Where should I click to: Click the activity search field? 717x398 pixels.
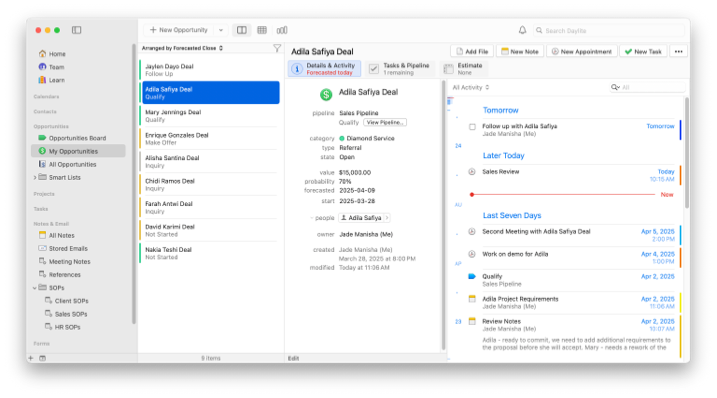coord(647,87)
